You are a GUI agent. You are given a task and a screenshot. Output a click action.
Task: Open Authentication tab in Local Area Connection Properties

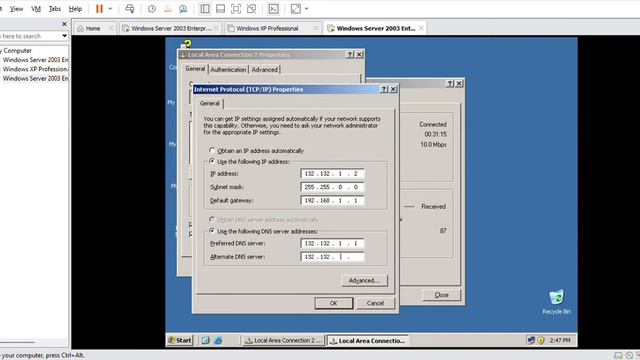[228, 70]
